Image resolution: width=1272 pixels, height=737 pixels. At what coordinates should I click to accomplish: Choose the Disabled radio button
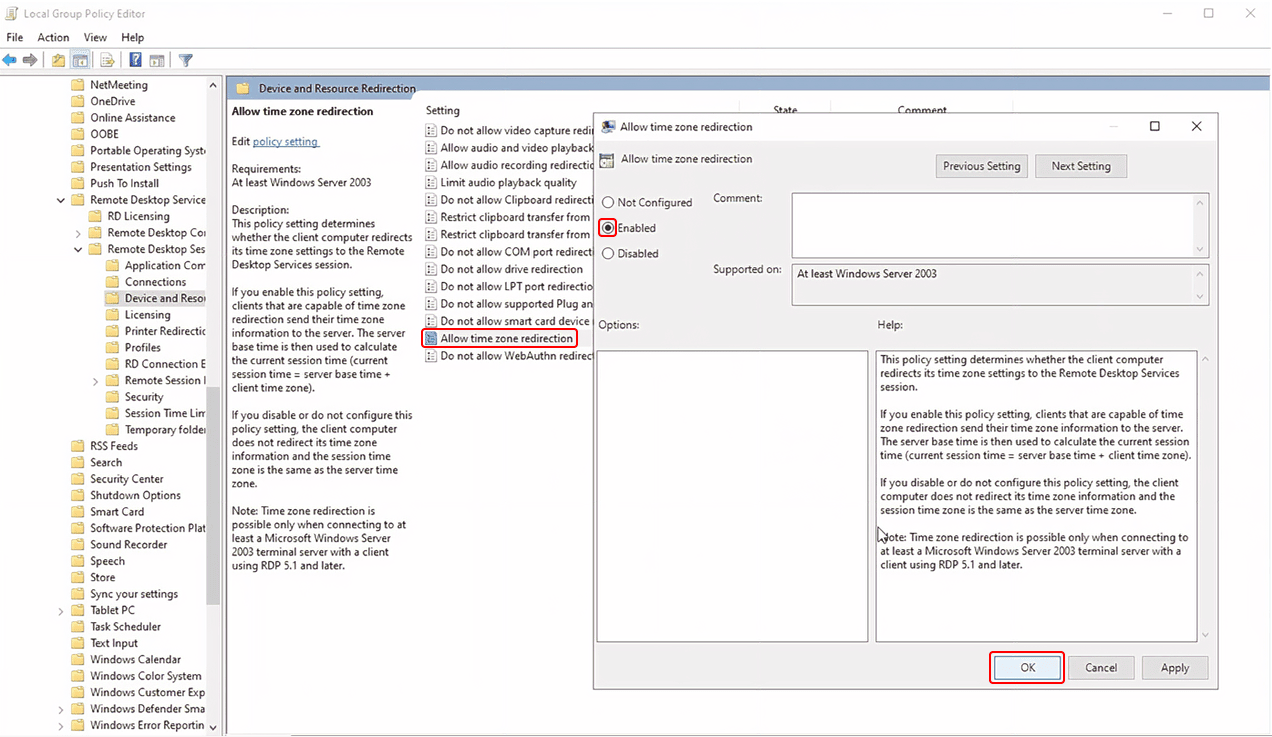pyautogui.click(x=608, y=254)
